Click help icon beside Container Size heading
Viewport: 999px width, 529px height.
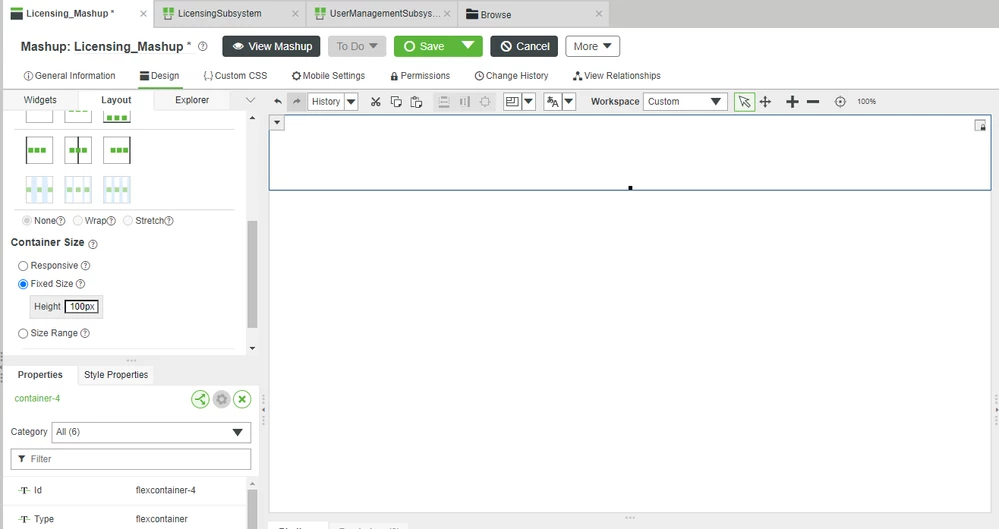(93, 244)
